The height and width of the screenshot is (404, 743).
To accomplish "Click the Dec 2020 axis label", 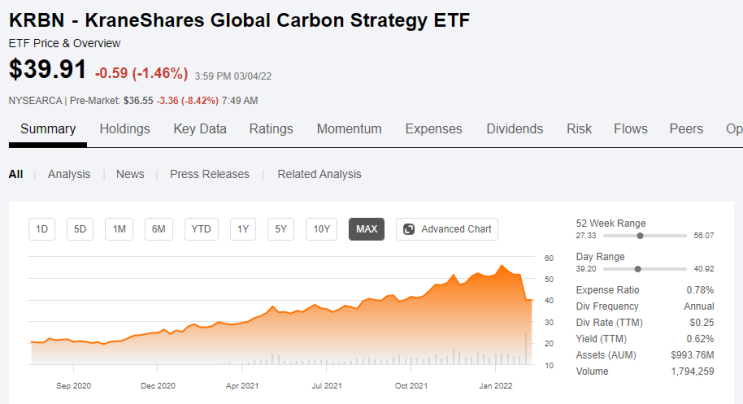I will (158, 386).
